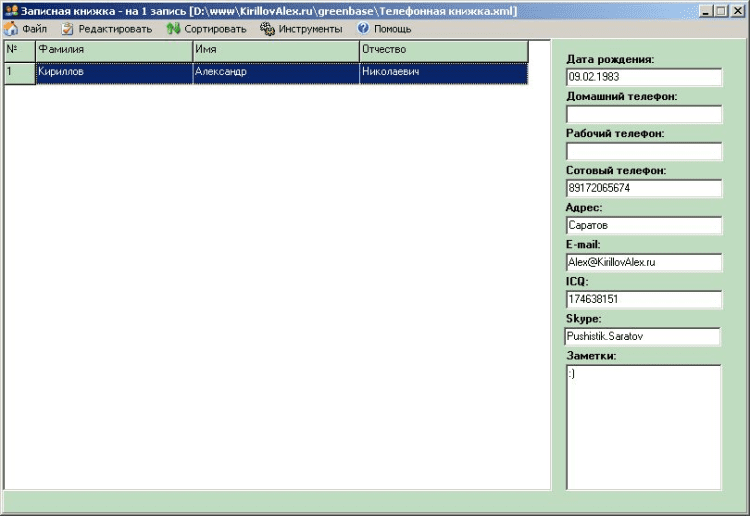Select row number 1 header cell
The image size is (750, 516).
[20, 74]
